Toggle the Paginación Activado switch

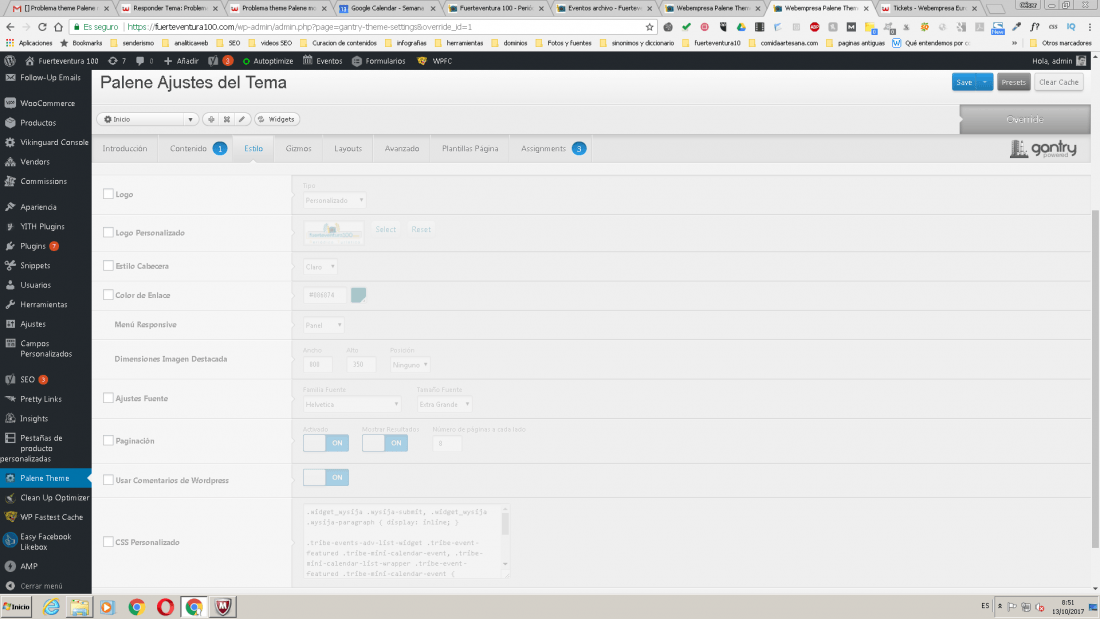click(326, 443)
